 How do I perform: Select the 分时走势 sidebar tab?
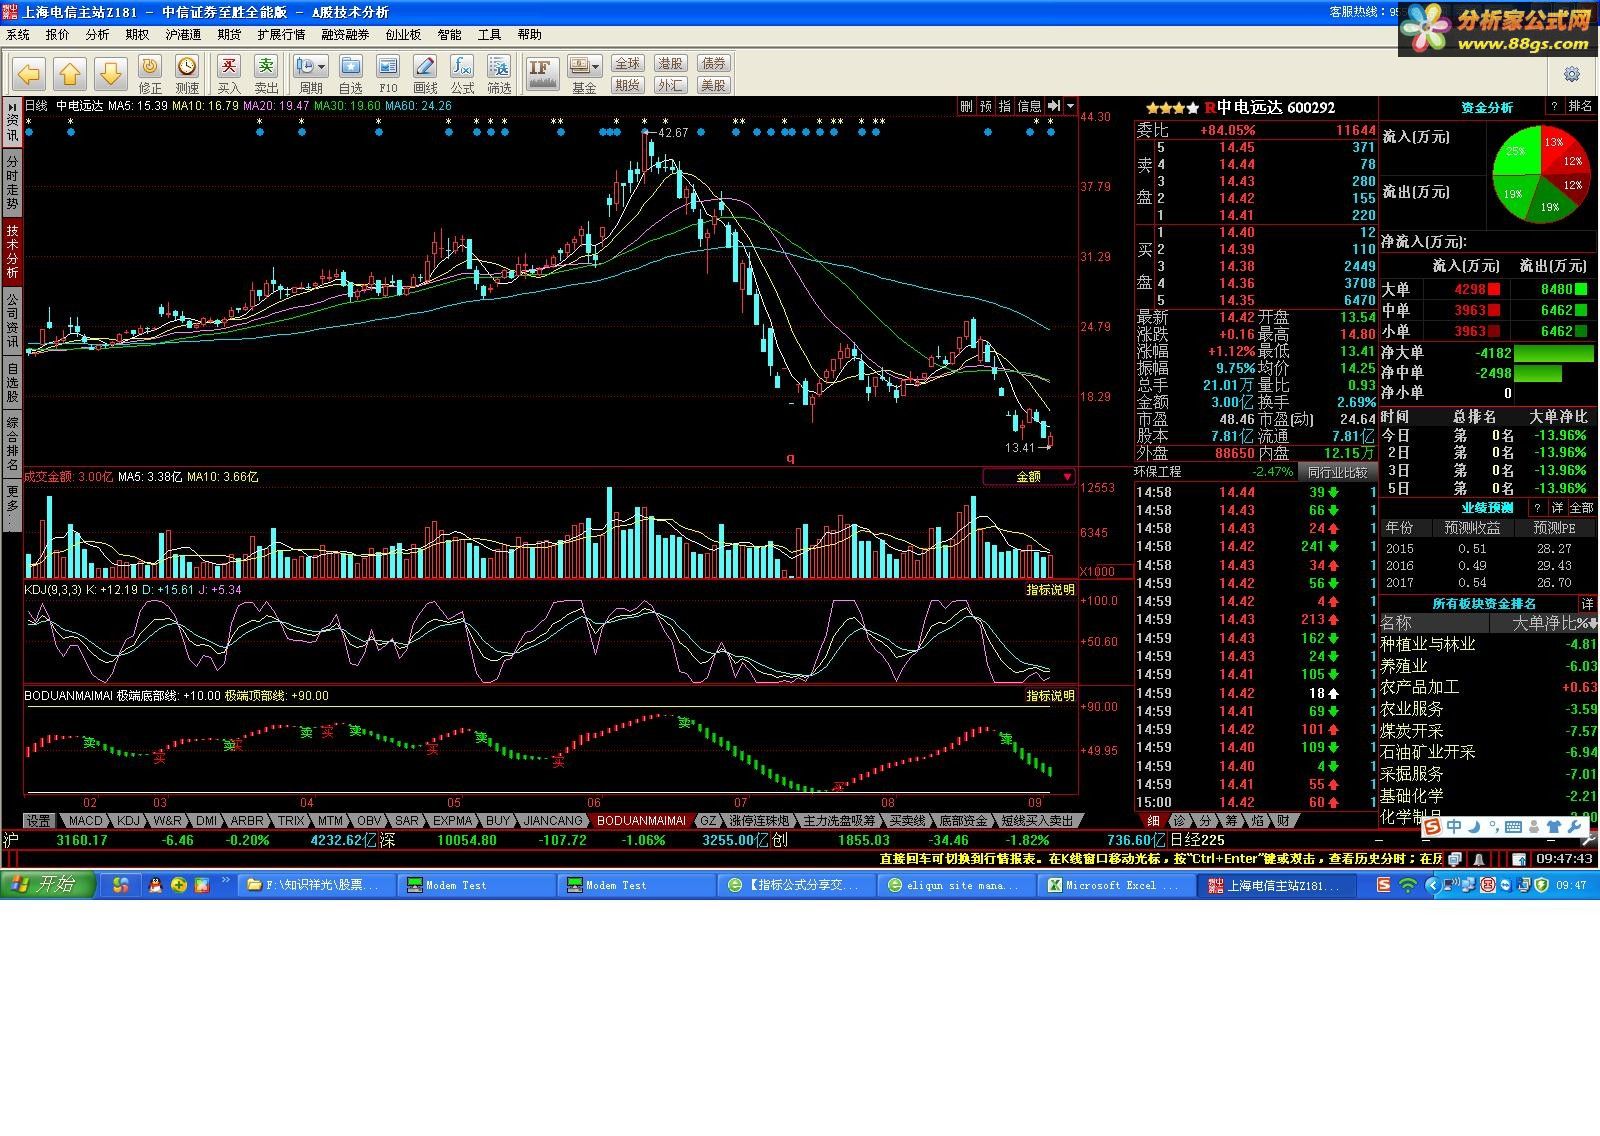tap(12, 182)
